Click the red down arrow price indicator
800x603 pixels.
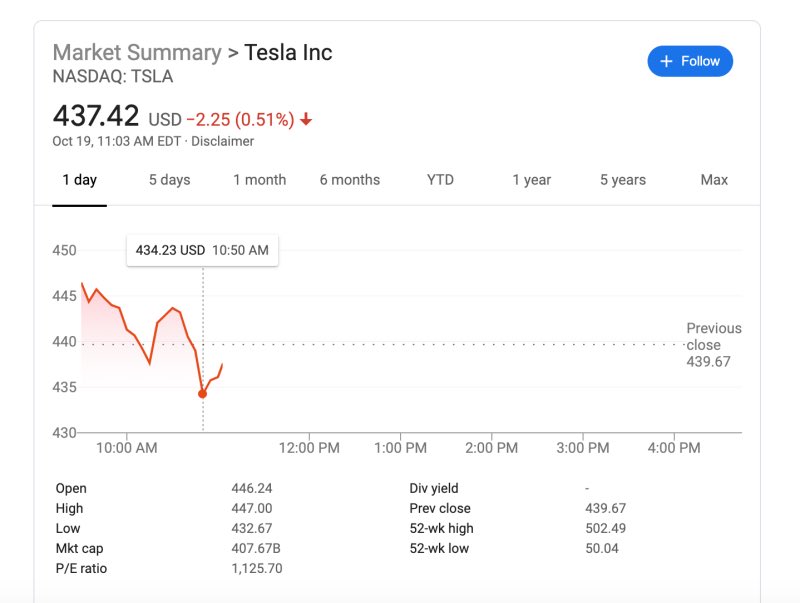[x=306, y=120]
